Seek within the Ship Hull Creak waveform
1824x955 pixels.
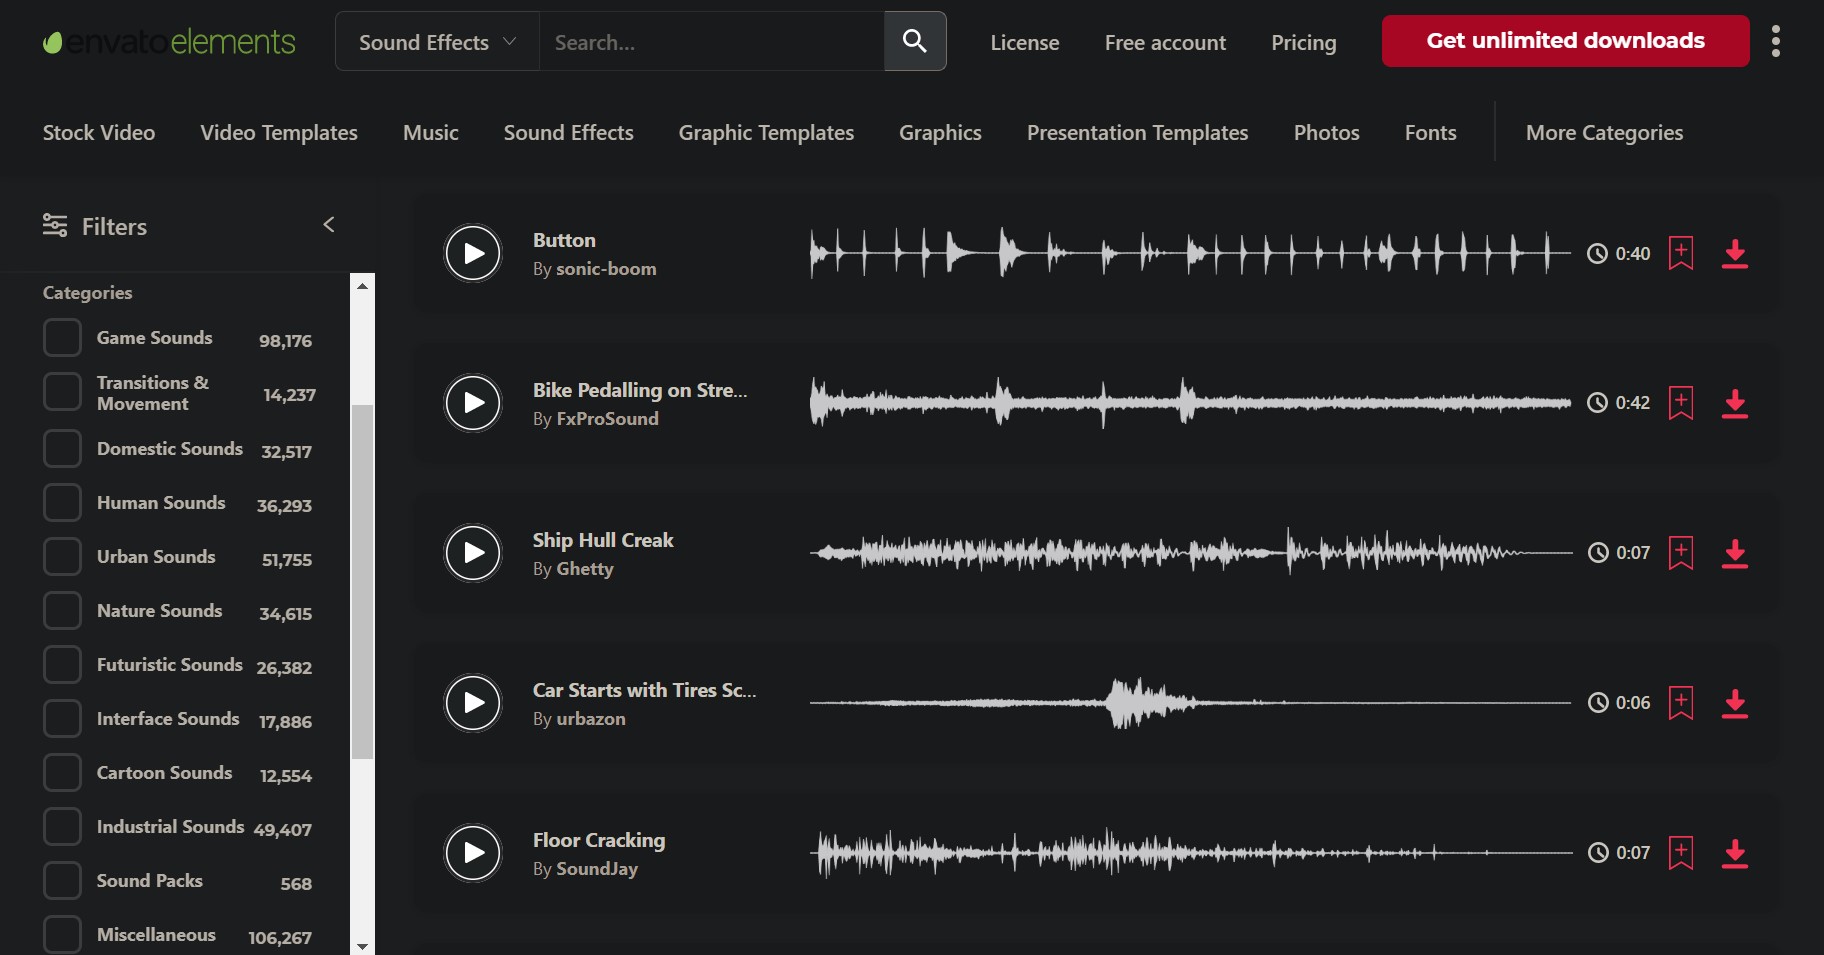pos(1190,553)
